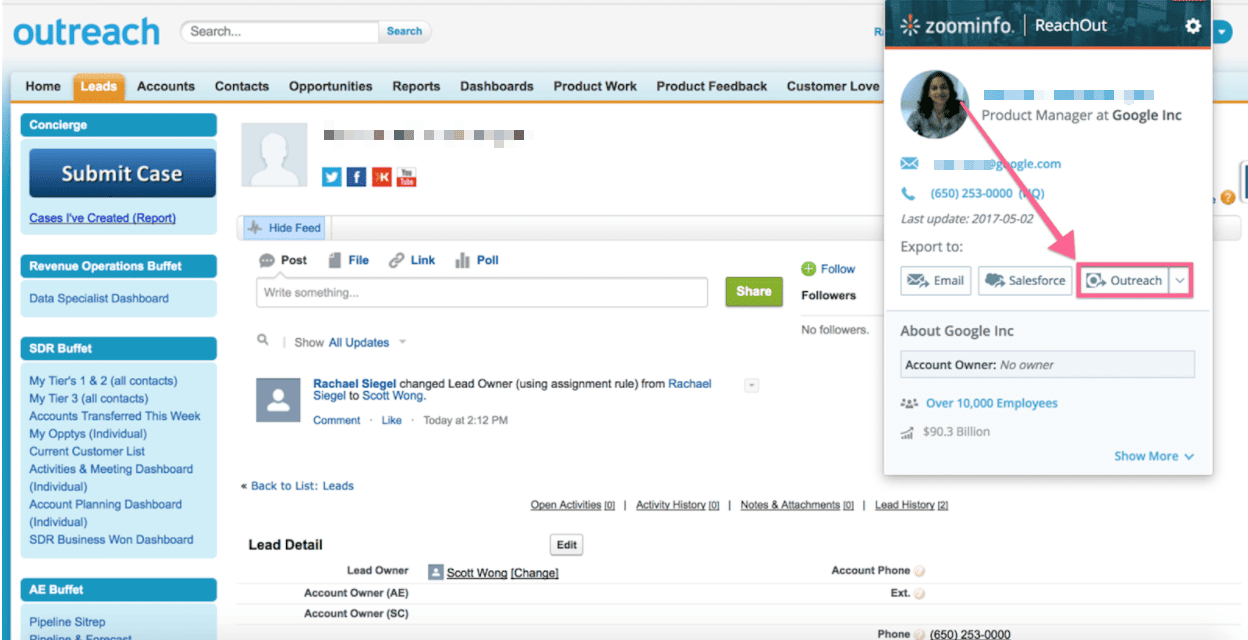Open the Customer Love tab

coord(833,86)
